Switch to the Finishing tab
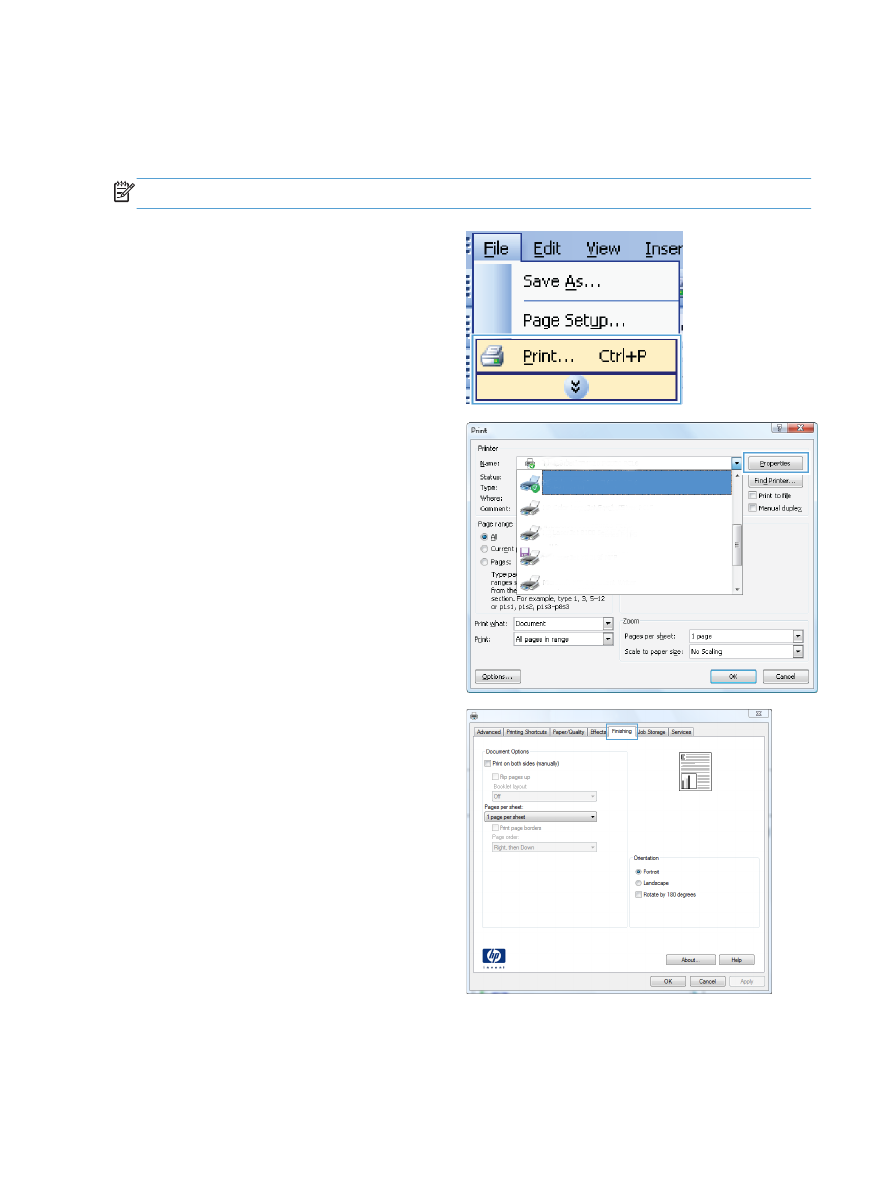The image size is (893, 1188). 622,731
